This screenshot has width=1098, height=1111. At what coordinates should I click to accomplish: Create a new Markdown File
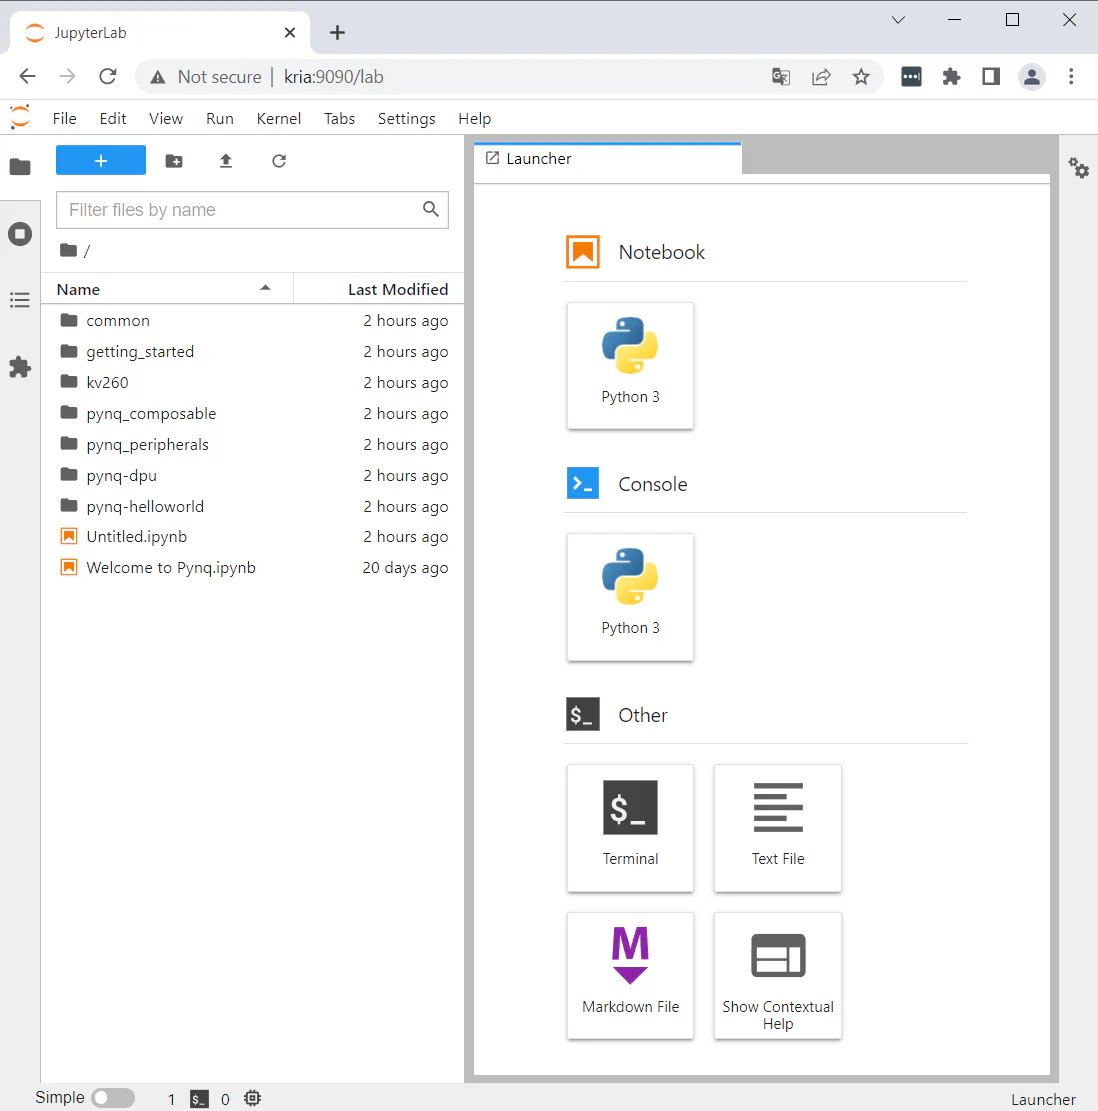(630, 975)
